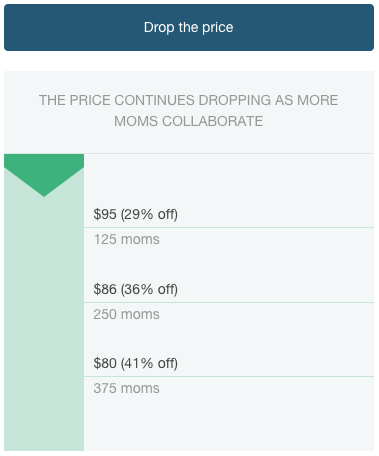Screen dimensions: 379x456
Task: Click the 29% off discount text
Action: tap(149, 214)
